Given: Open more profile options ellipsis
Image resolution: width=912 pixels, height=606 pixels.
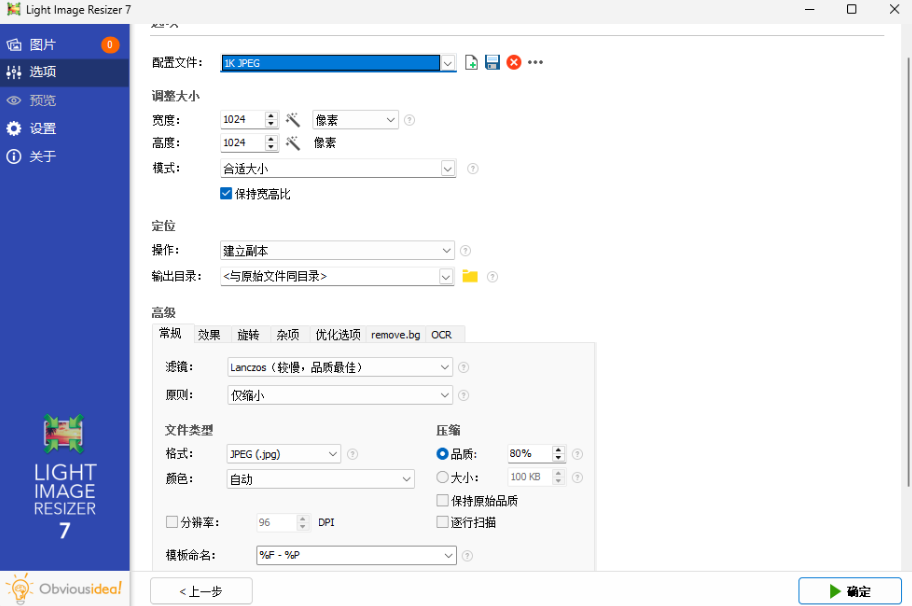Looking at the screenshot, I should (x=535, y=62).
